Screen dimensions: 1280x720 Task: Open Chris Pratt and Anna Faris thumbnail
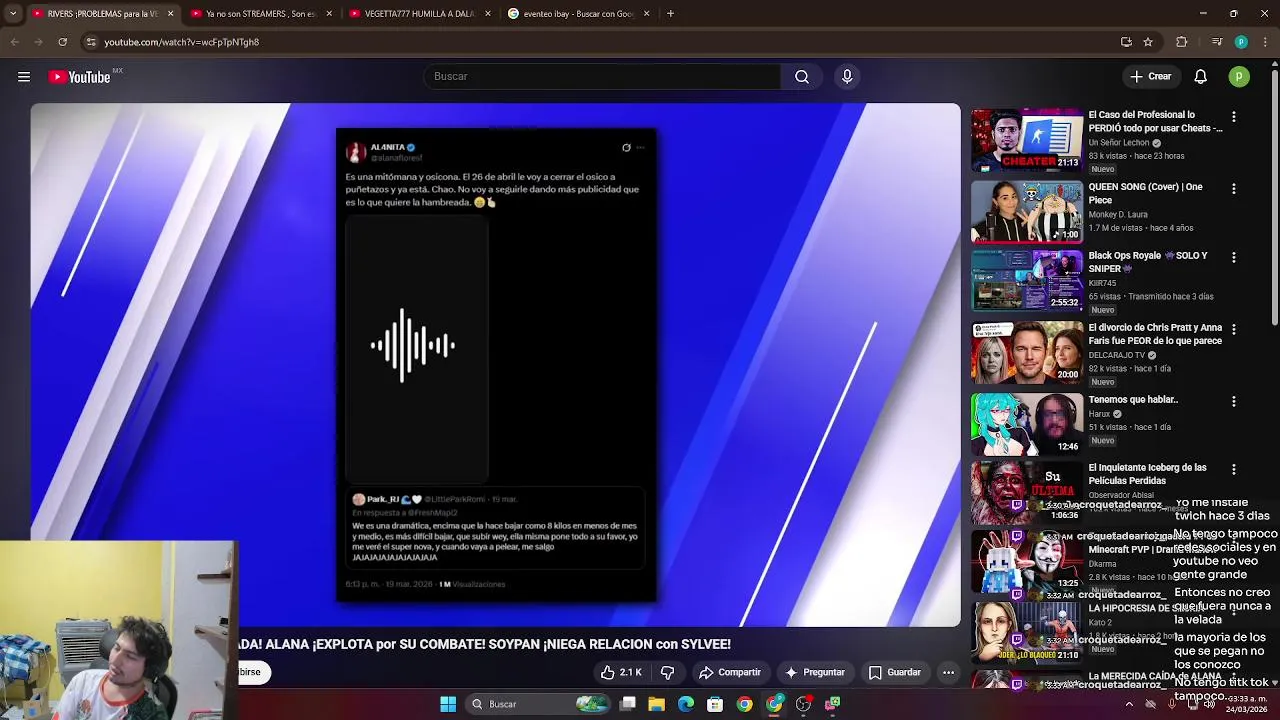tap(1027, 352)
